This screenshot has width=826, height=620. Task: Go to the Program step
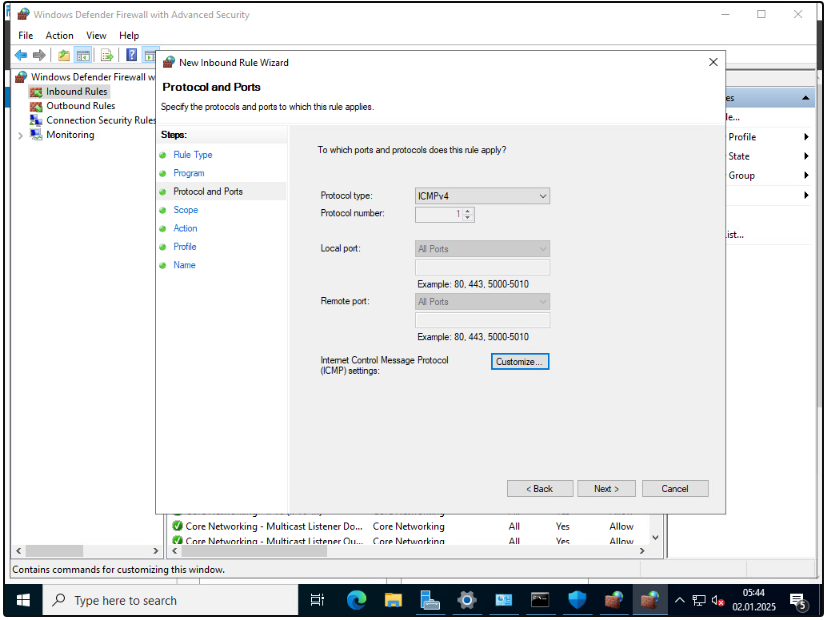pyautogui.click(x=189, y=173)
